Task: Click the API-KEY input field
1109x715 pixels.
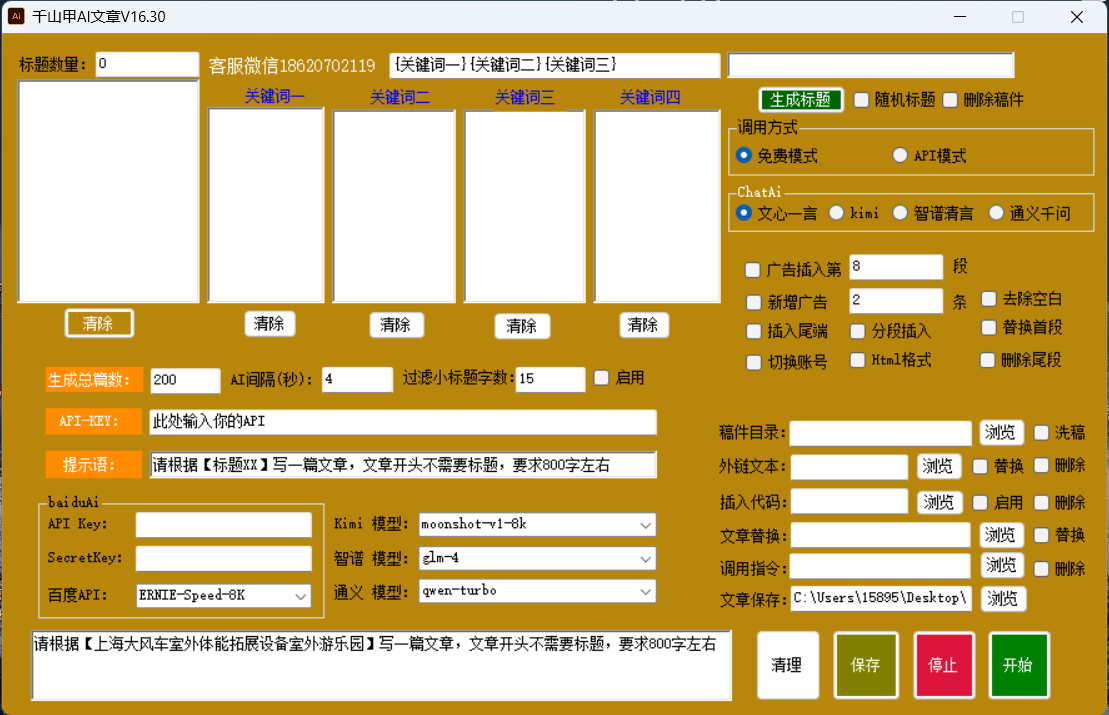Action: pos(402,422)
